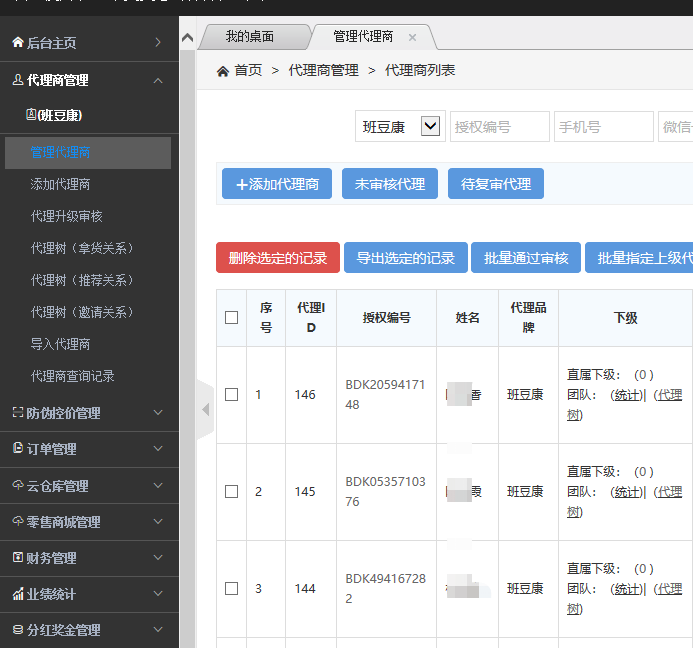
Task: Expand the 分红奖金管理 section
Action: coord(158,629)
